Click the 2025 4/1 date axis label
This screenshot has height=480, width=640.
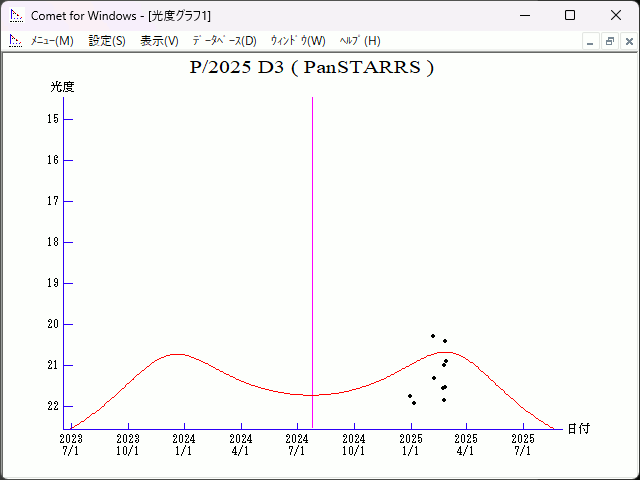[x=466, y=445]
